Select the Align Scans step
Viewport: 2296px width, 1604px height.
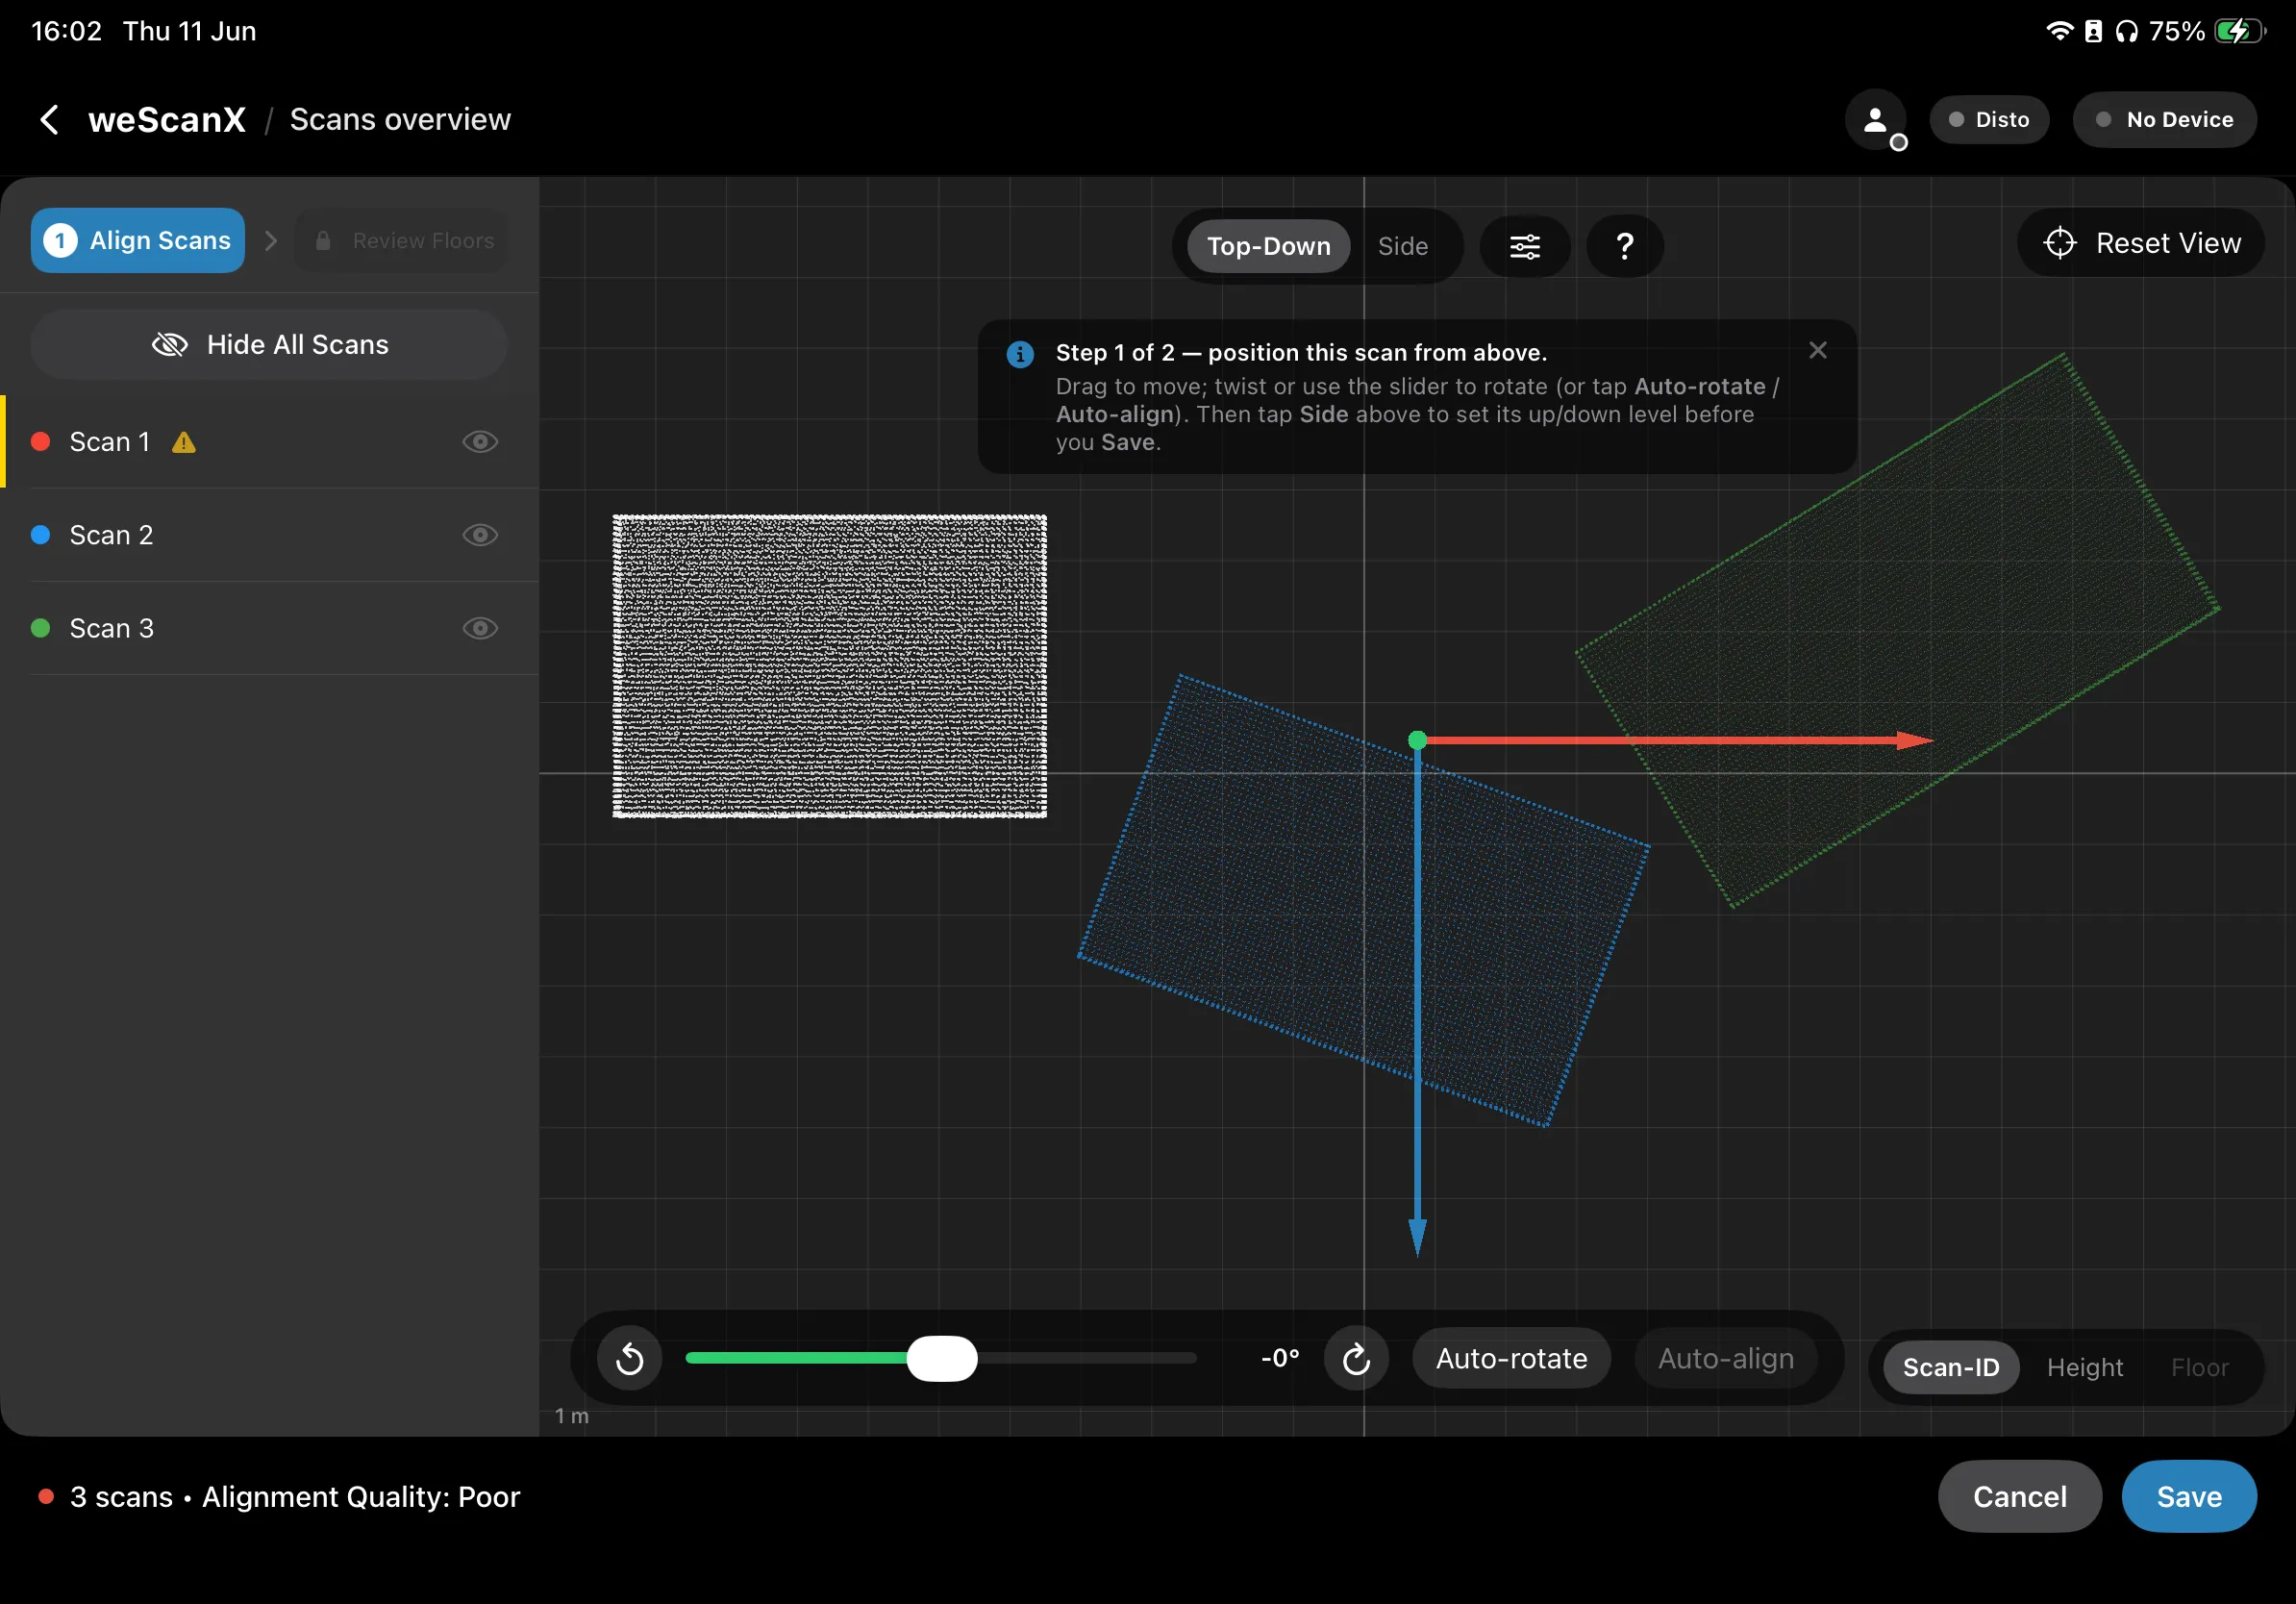point(138,241)
